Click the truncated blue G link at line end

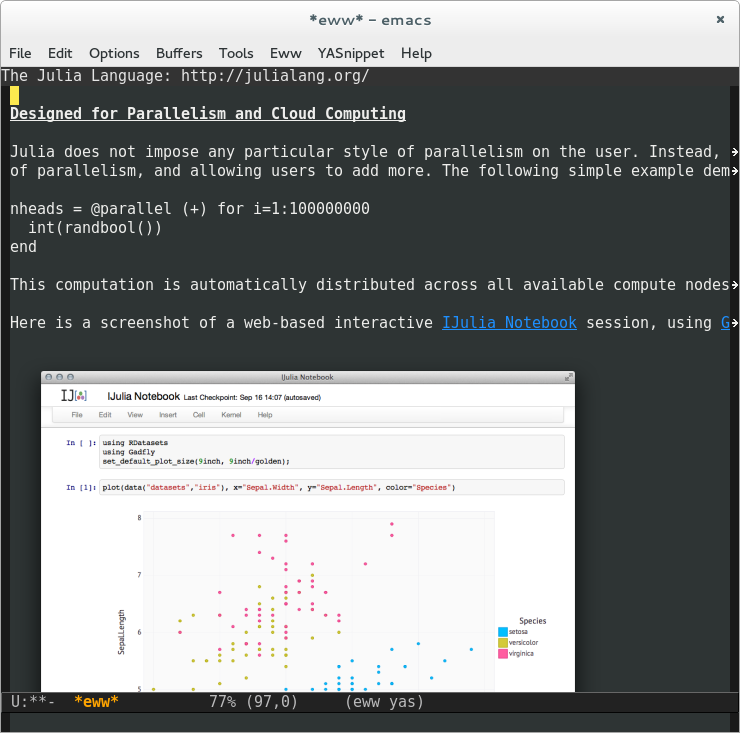(x=726, y=323)
